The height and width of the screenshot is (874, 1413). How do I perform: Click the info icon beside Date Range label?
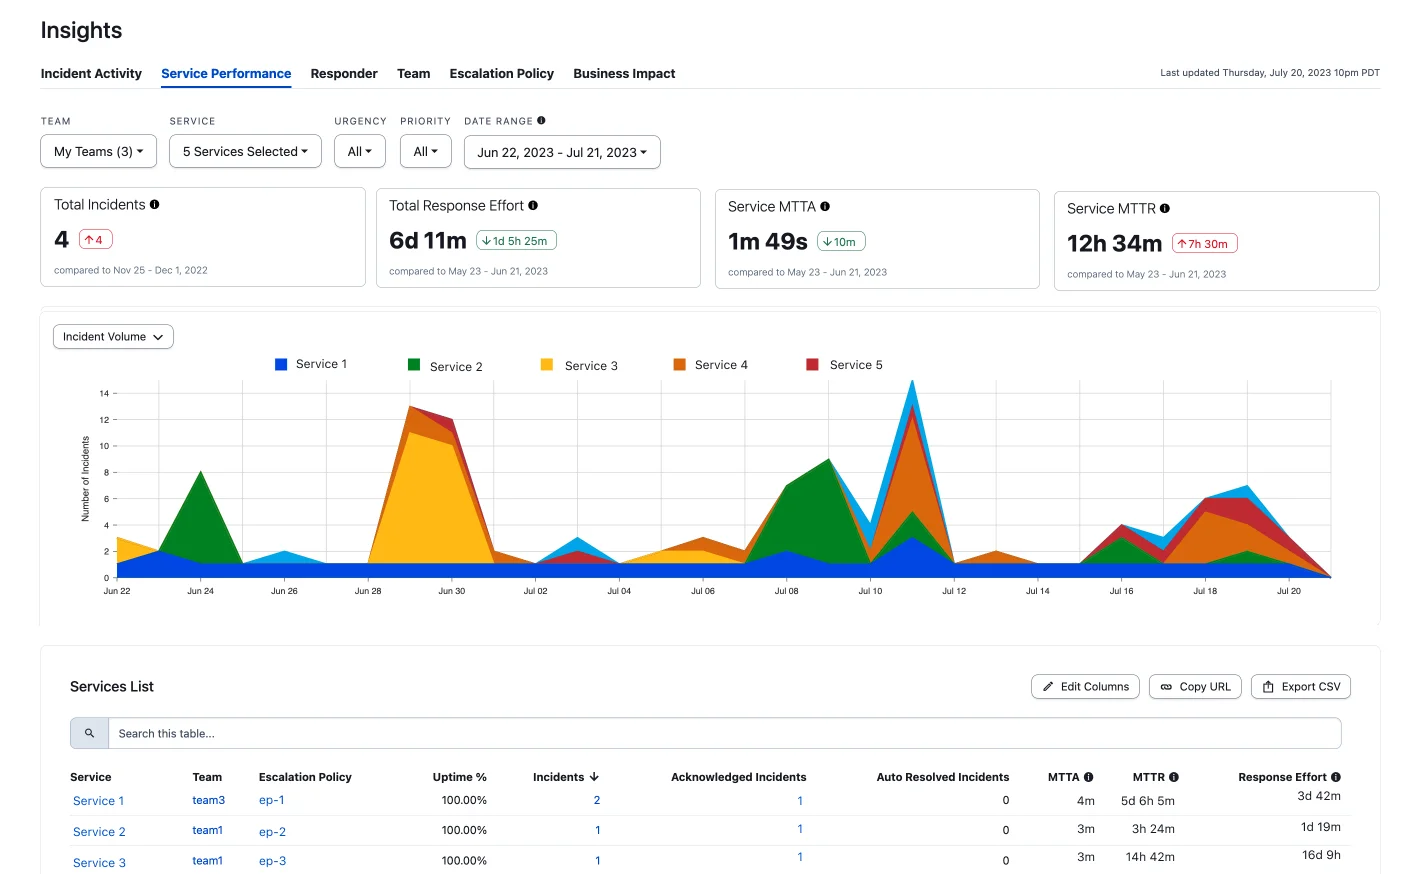click(541, 120)
